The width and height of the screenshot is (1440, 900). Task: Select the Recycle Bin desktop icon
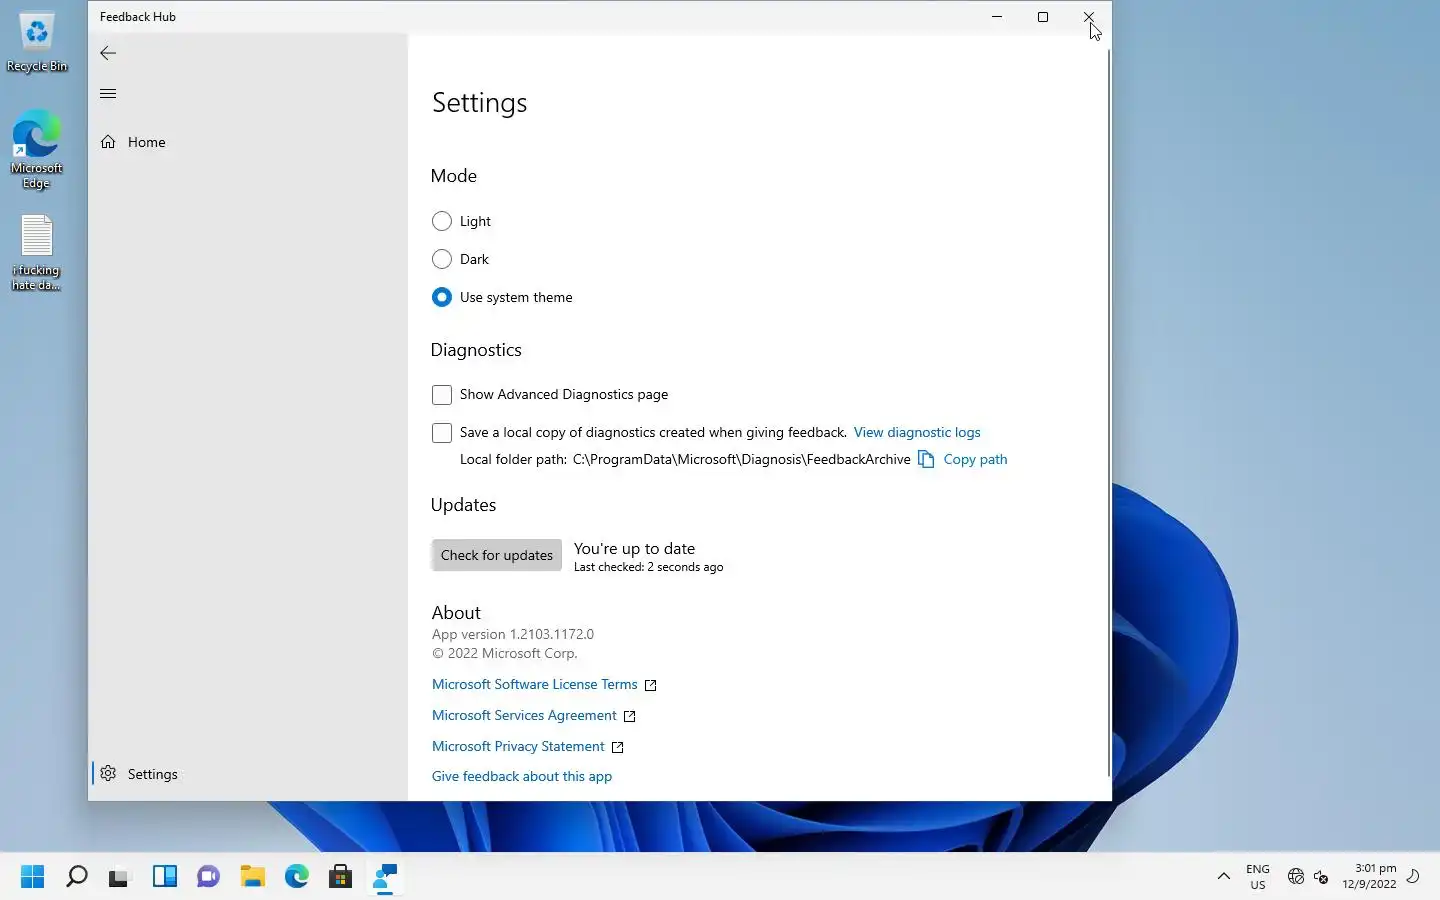[x=37, y=42]
